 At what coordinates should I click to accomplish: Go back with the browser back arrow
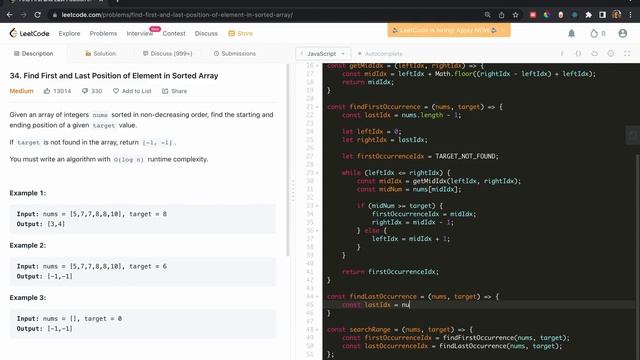click(x=10, y=15)
